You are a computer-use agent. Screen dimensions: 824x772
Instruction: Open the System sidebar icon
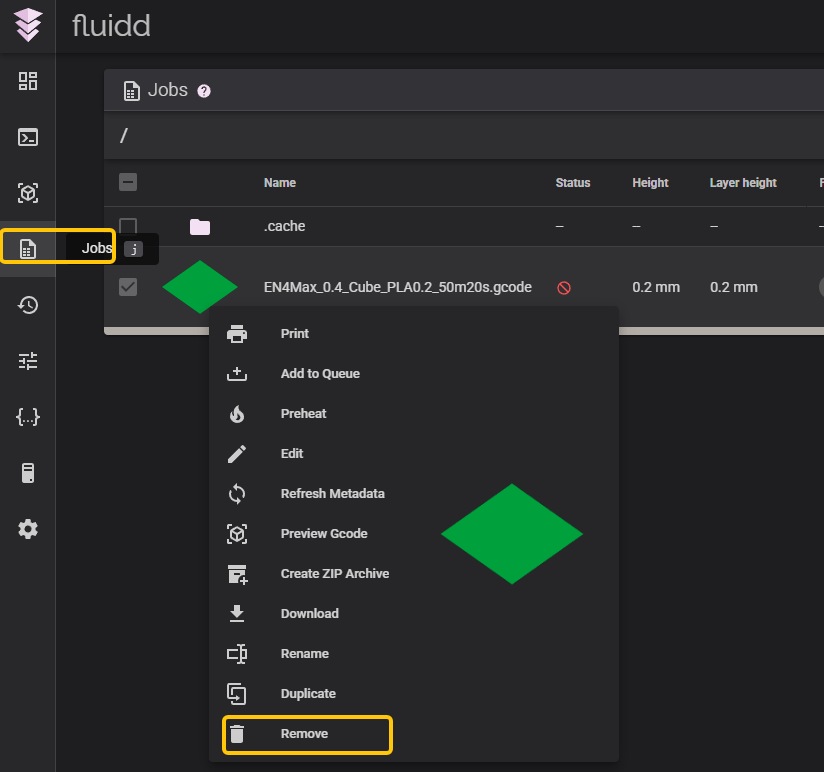[28, 473]
